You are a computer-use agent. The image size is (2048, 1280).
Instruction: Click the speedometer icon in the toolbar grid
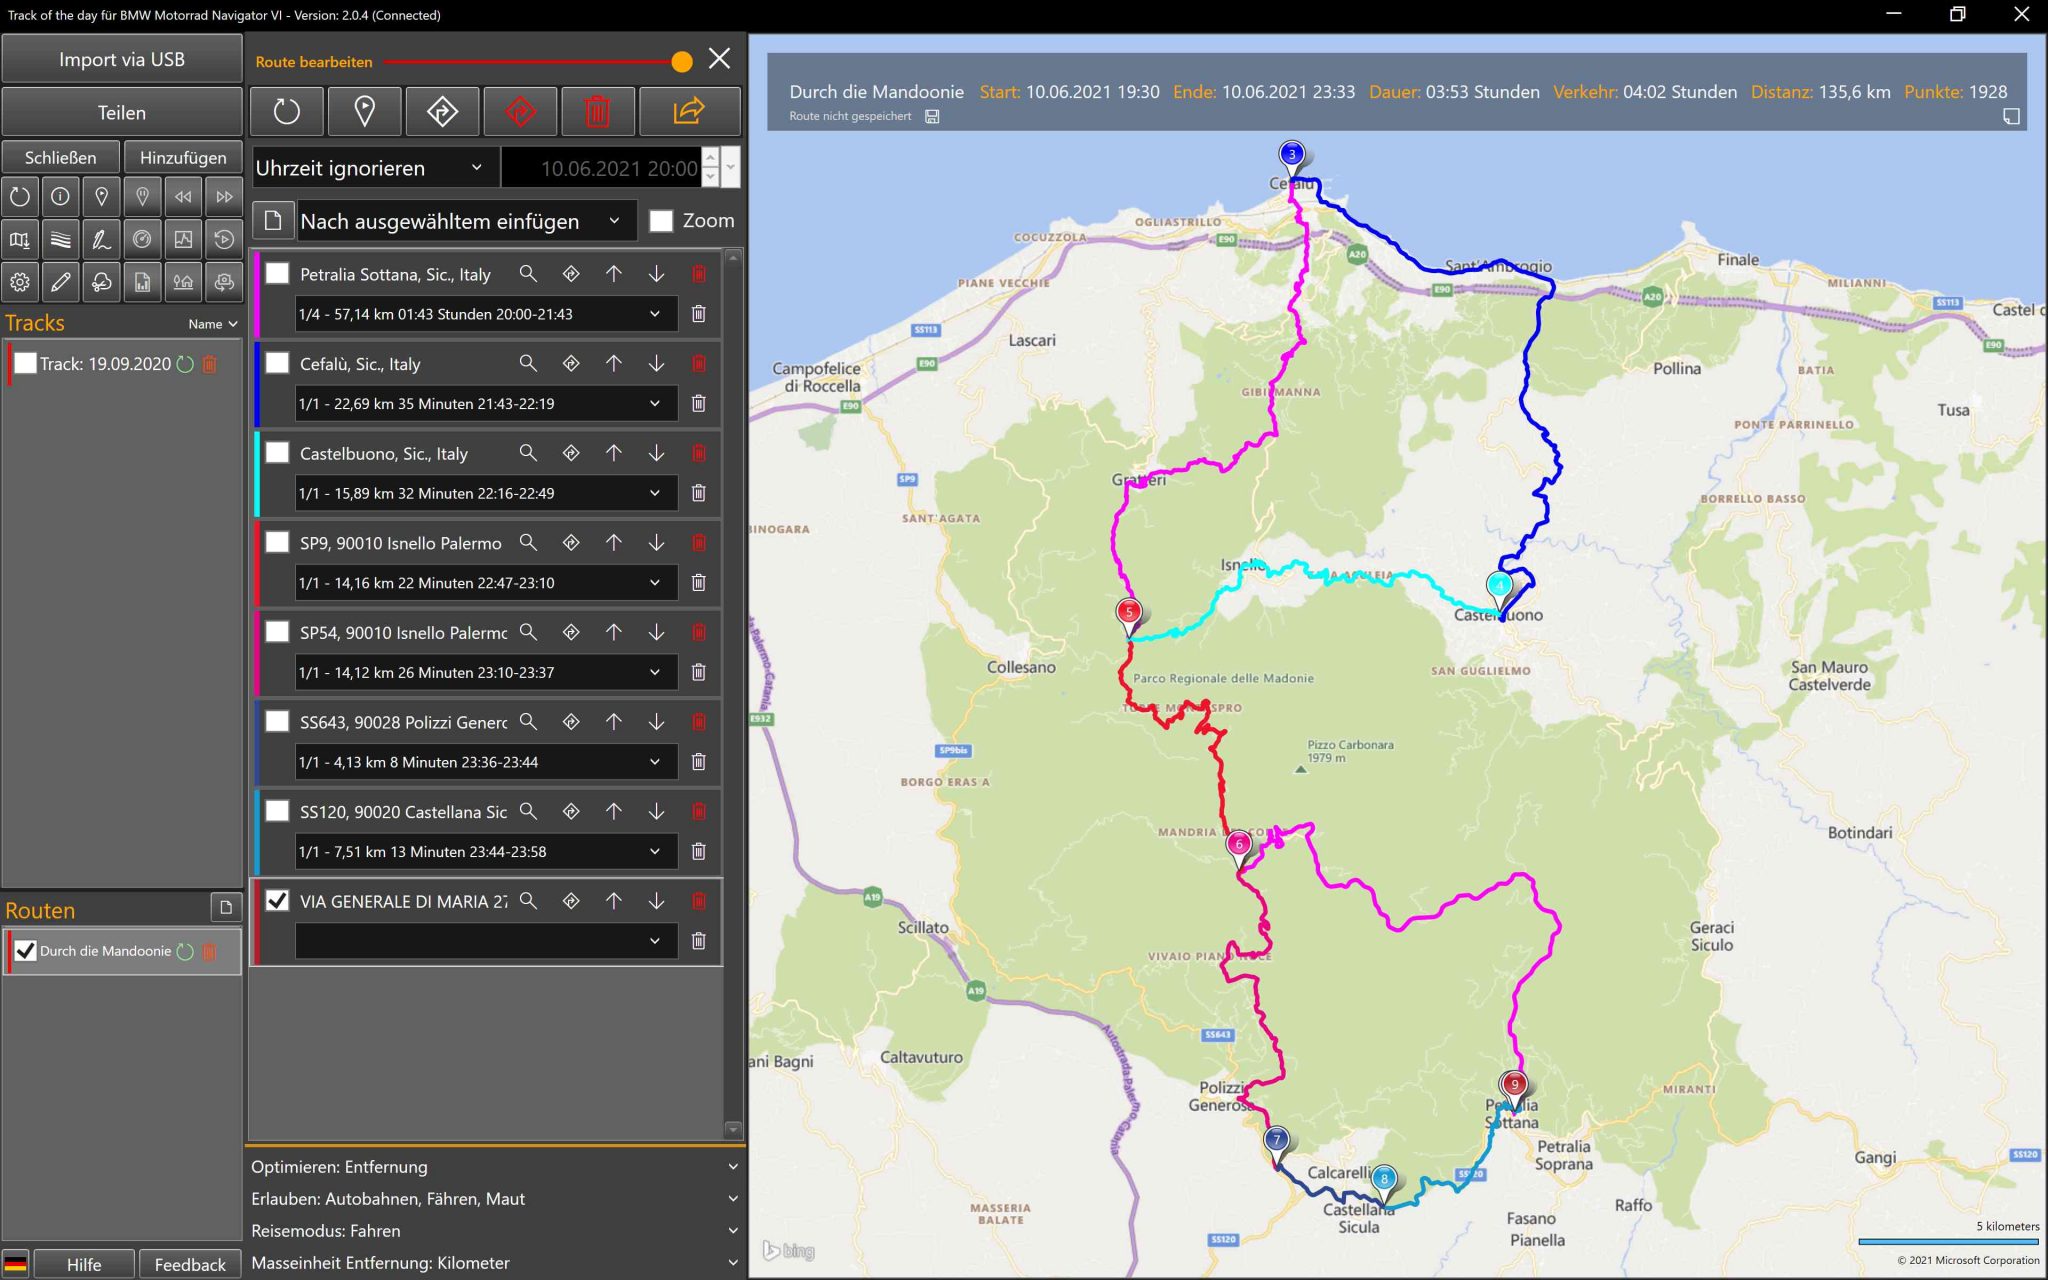click(x=142, y=239)
